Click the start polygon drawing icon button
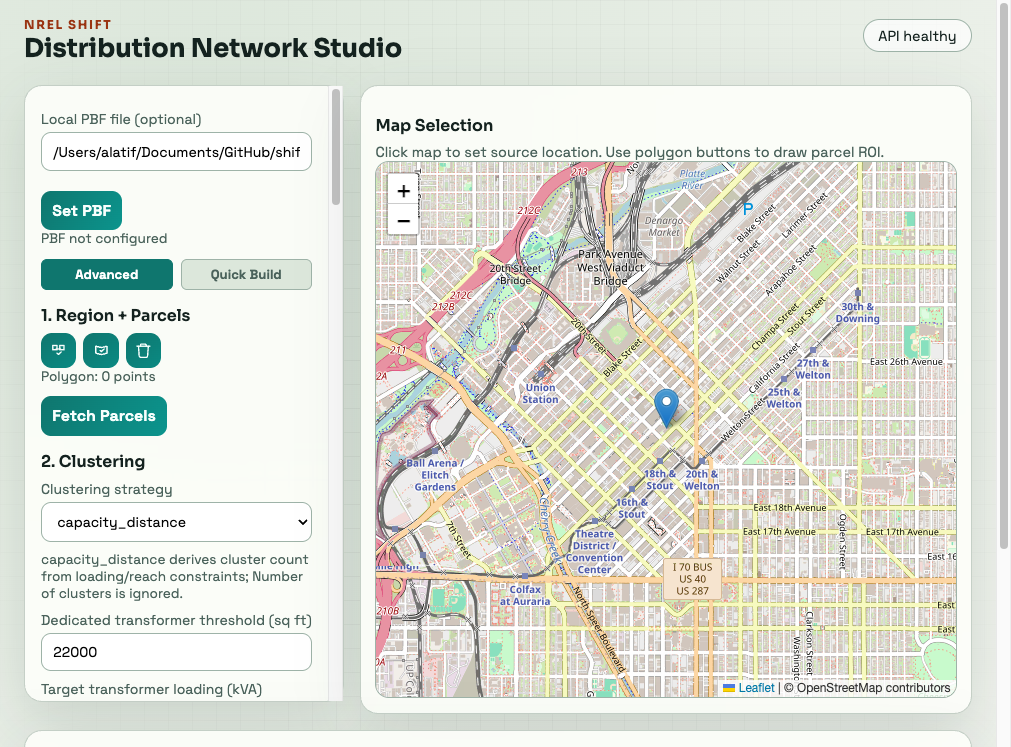 pyautogui.click(x=59, y=350)
